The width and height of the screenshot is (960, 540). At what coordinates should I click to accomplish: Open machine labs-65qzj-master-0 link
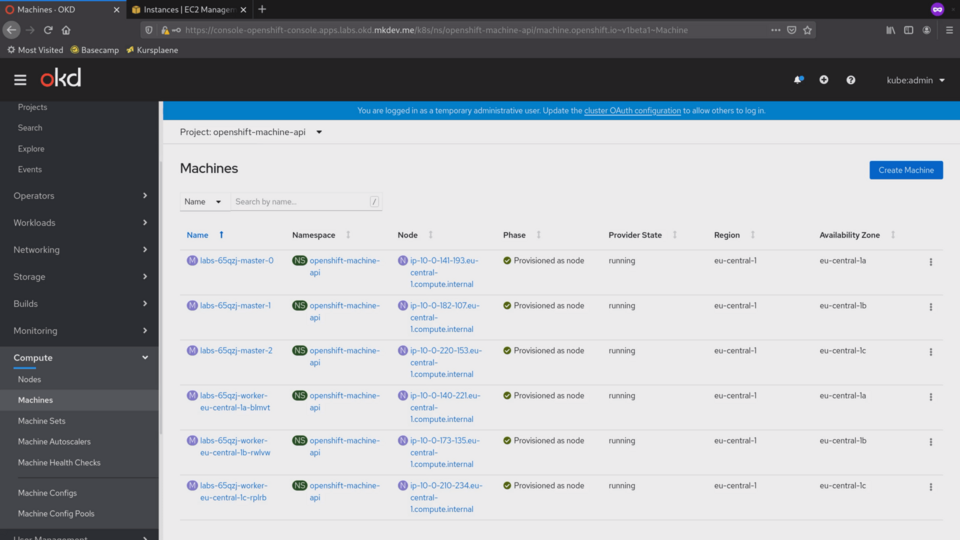click(236, 261)
